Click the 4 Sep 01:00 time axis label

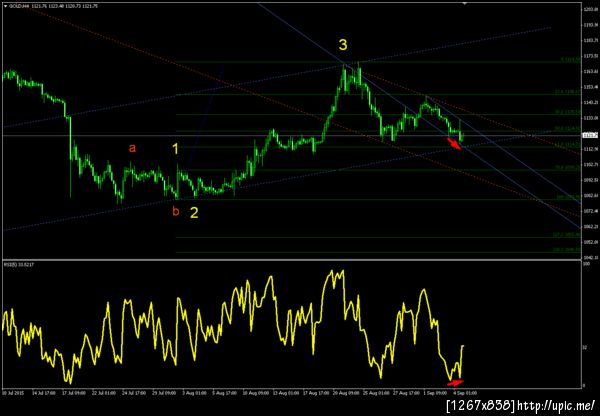pyautogui.click(x=464, y=393)
